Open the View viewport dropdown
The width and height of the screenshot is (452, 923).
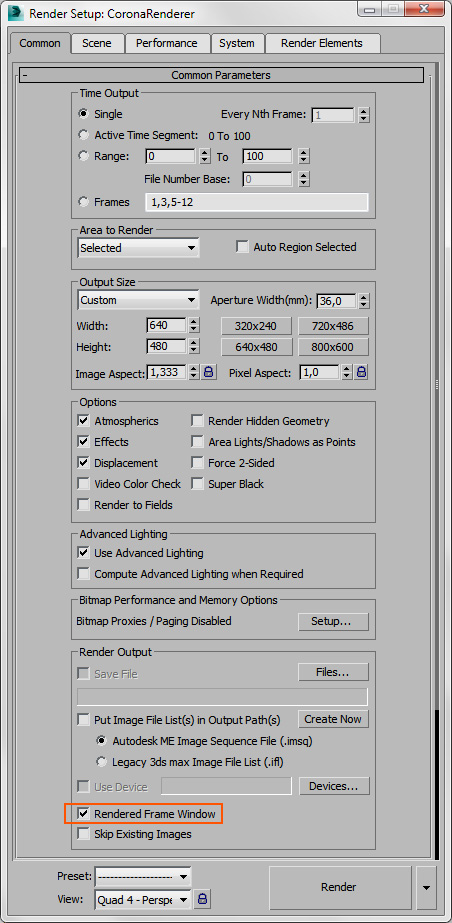(143, 899)
